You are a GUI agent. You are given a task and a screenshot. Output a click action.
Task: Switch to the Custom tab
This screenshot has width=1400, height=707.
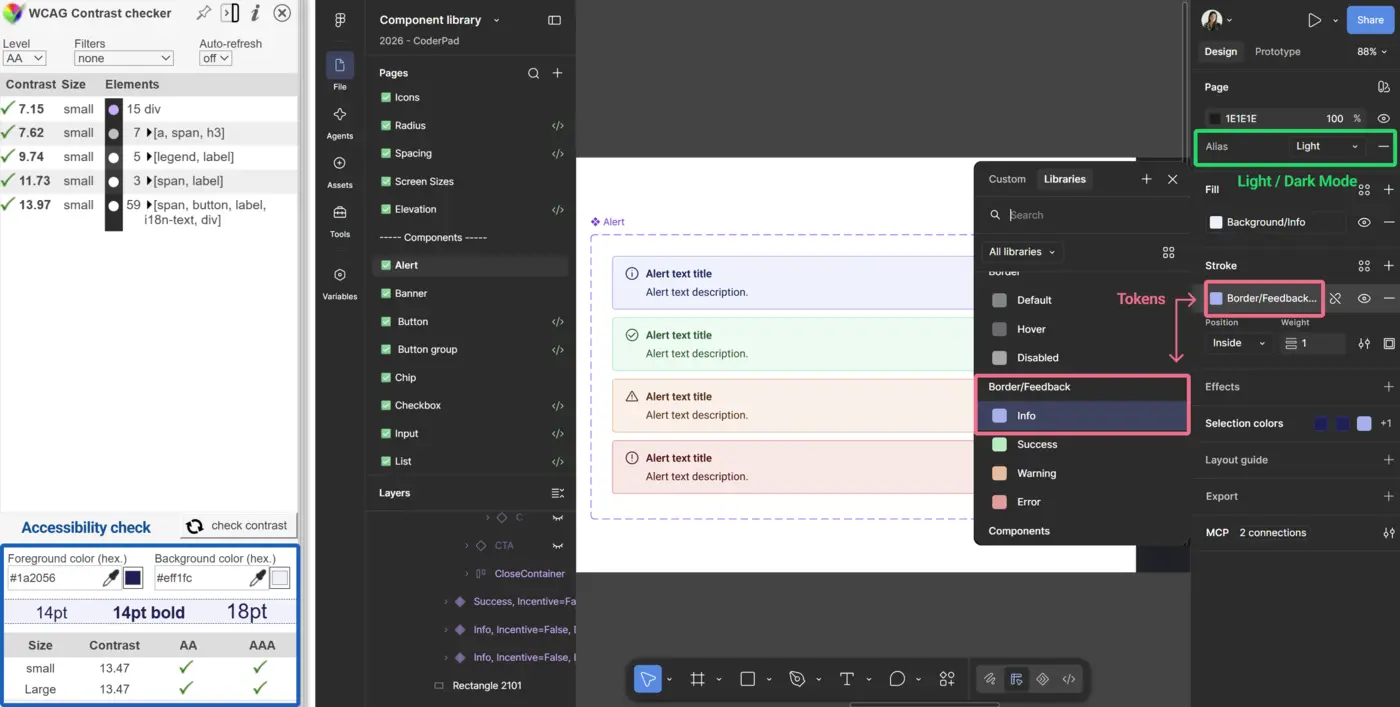pos(1007,179)
